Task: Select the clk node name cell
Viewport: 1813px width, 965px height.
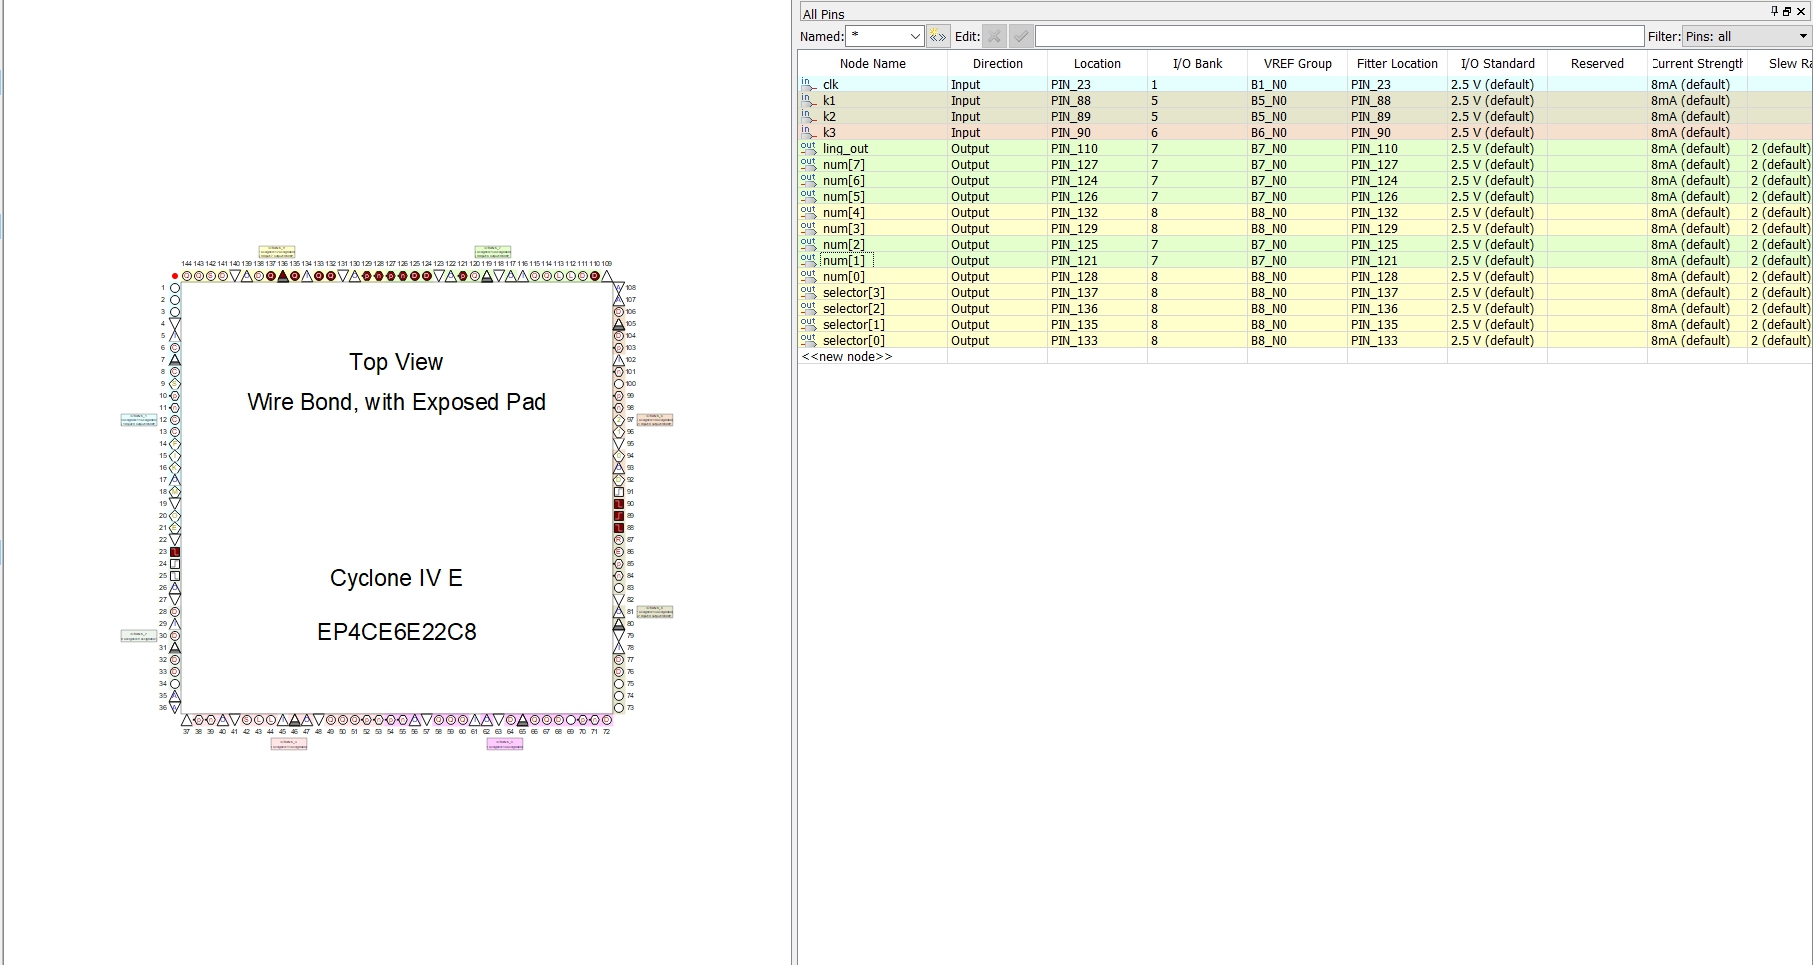Action: tap(872, 84)
